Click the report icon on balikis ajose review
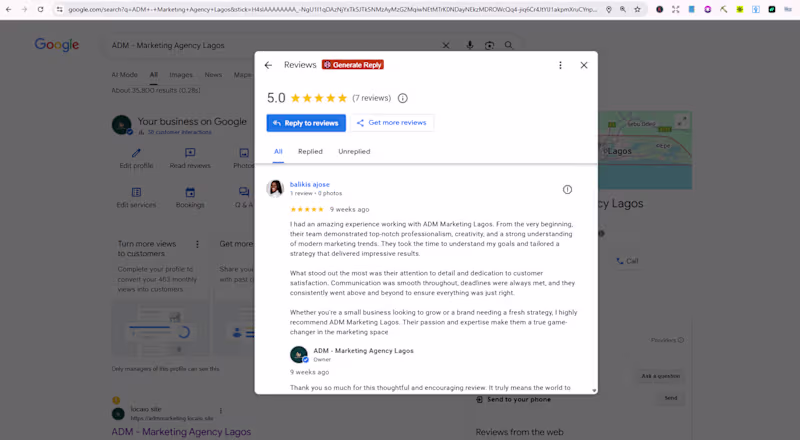The image size is (800, 440). point(567,189)
